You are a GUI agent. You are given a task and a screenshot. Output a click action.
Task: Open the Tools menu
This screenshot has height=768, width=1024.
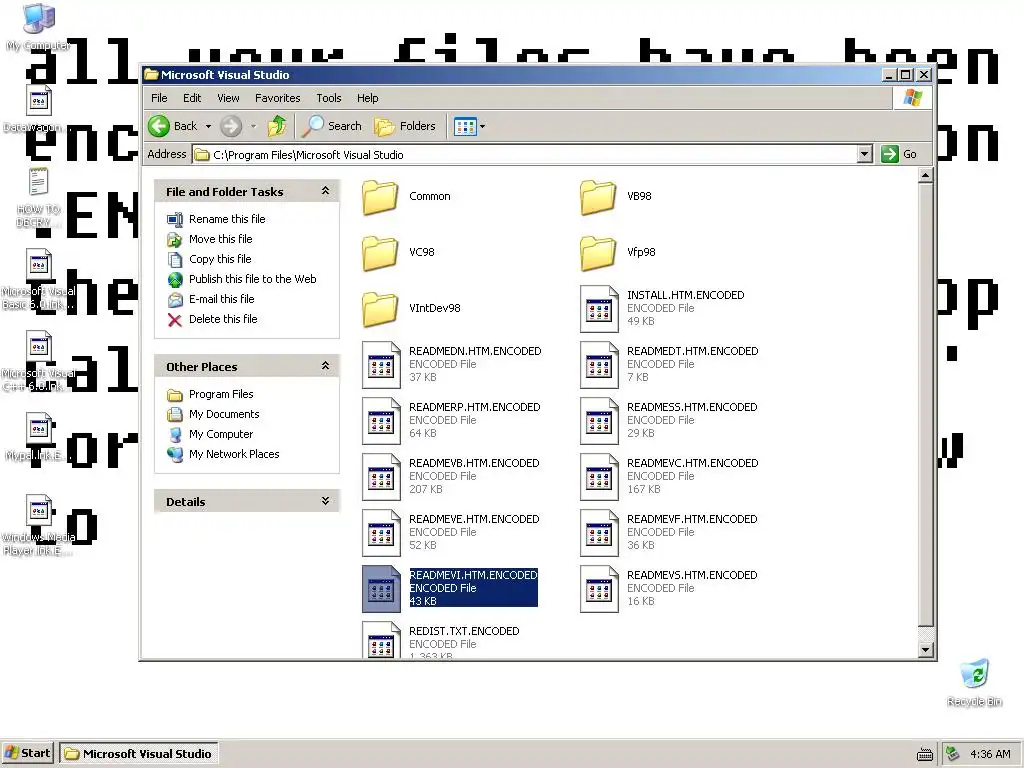(x=328, y=98)
